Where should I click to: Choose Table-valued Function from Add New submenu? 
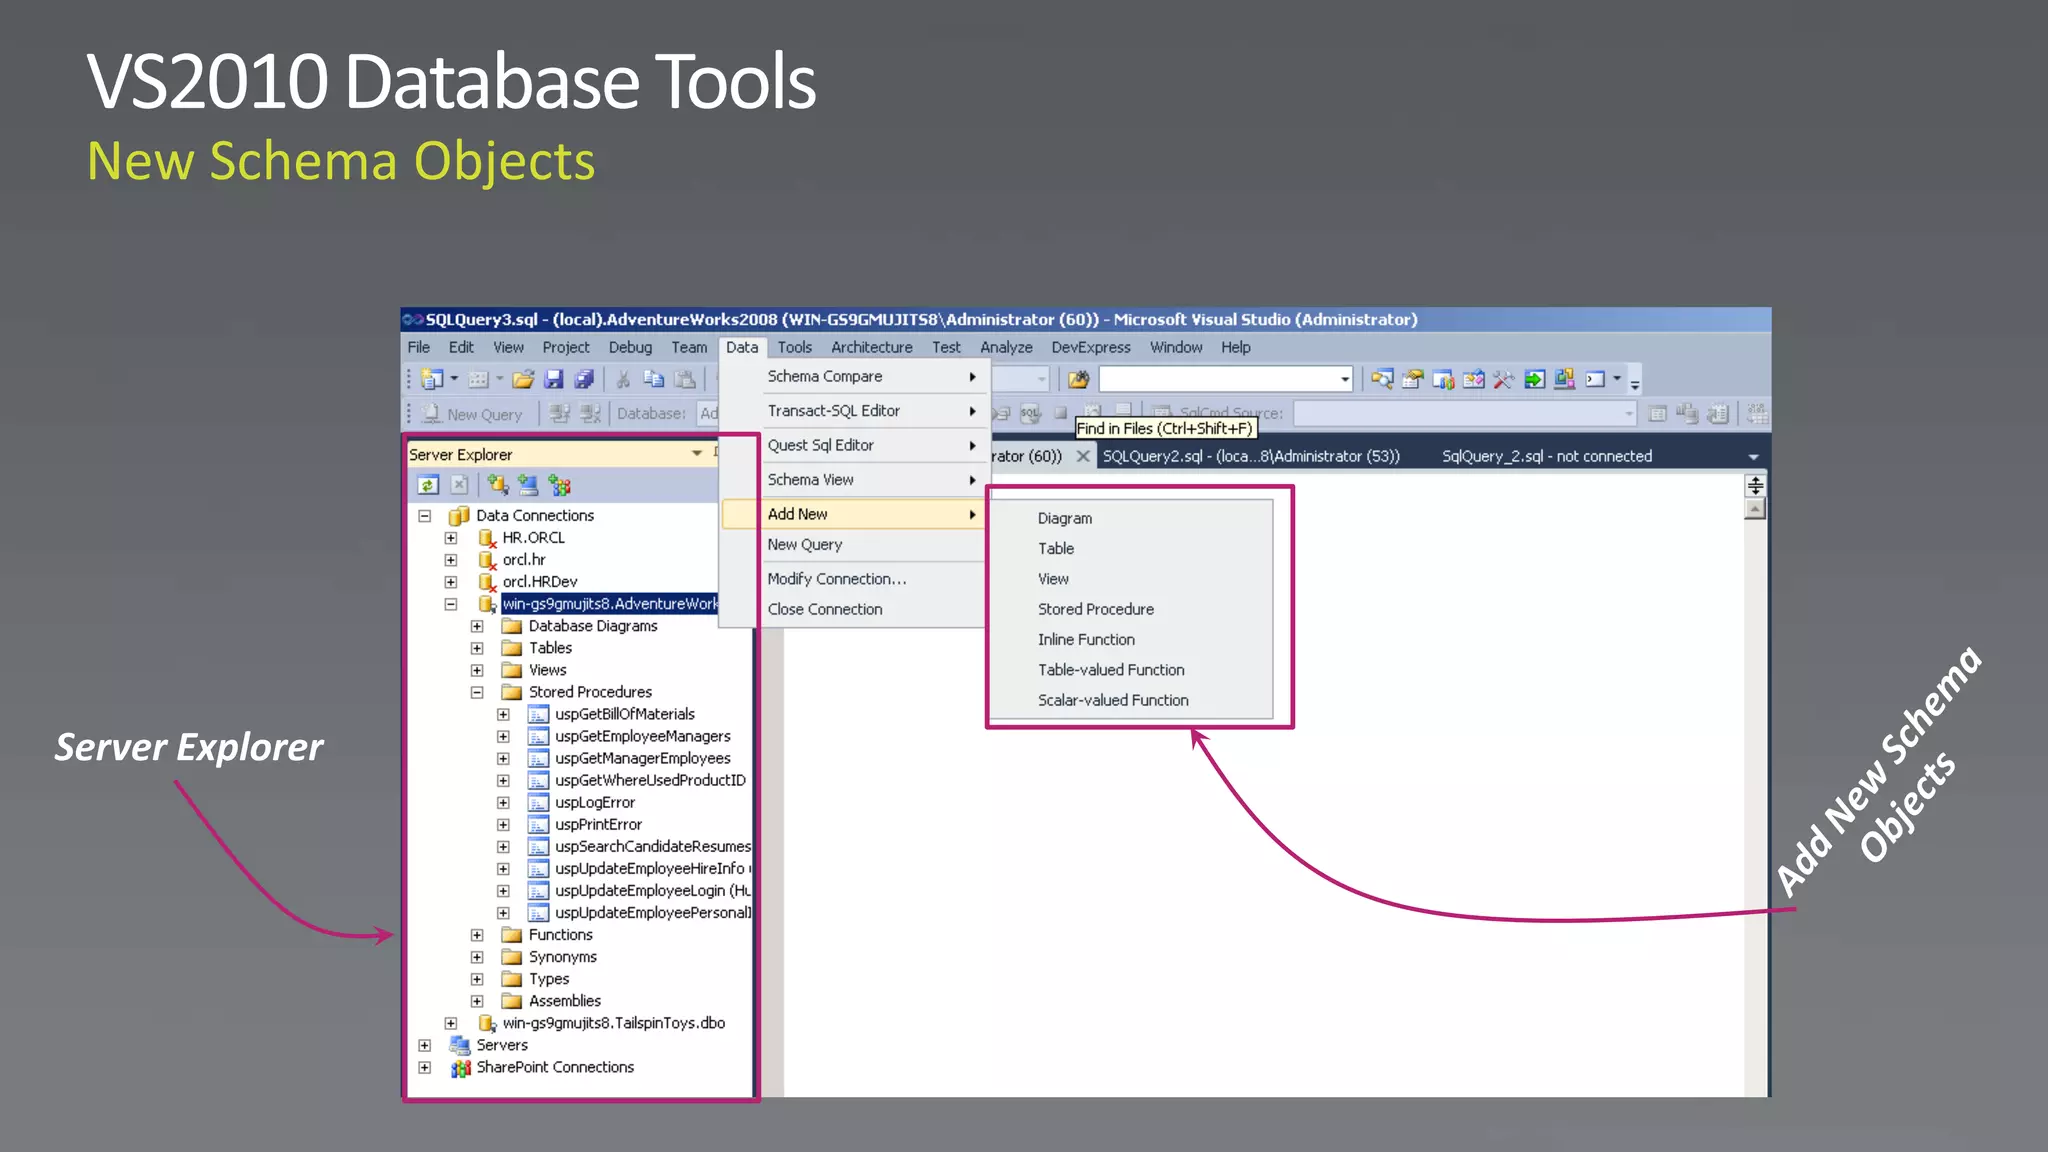(x=1131, y=670)
